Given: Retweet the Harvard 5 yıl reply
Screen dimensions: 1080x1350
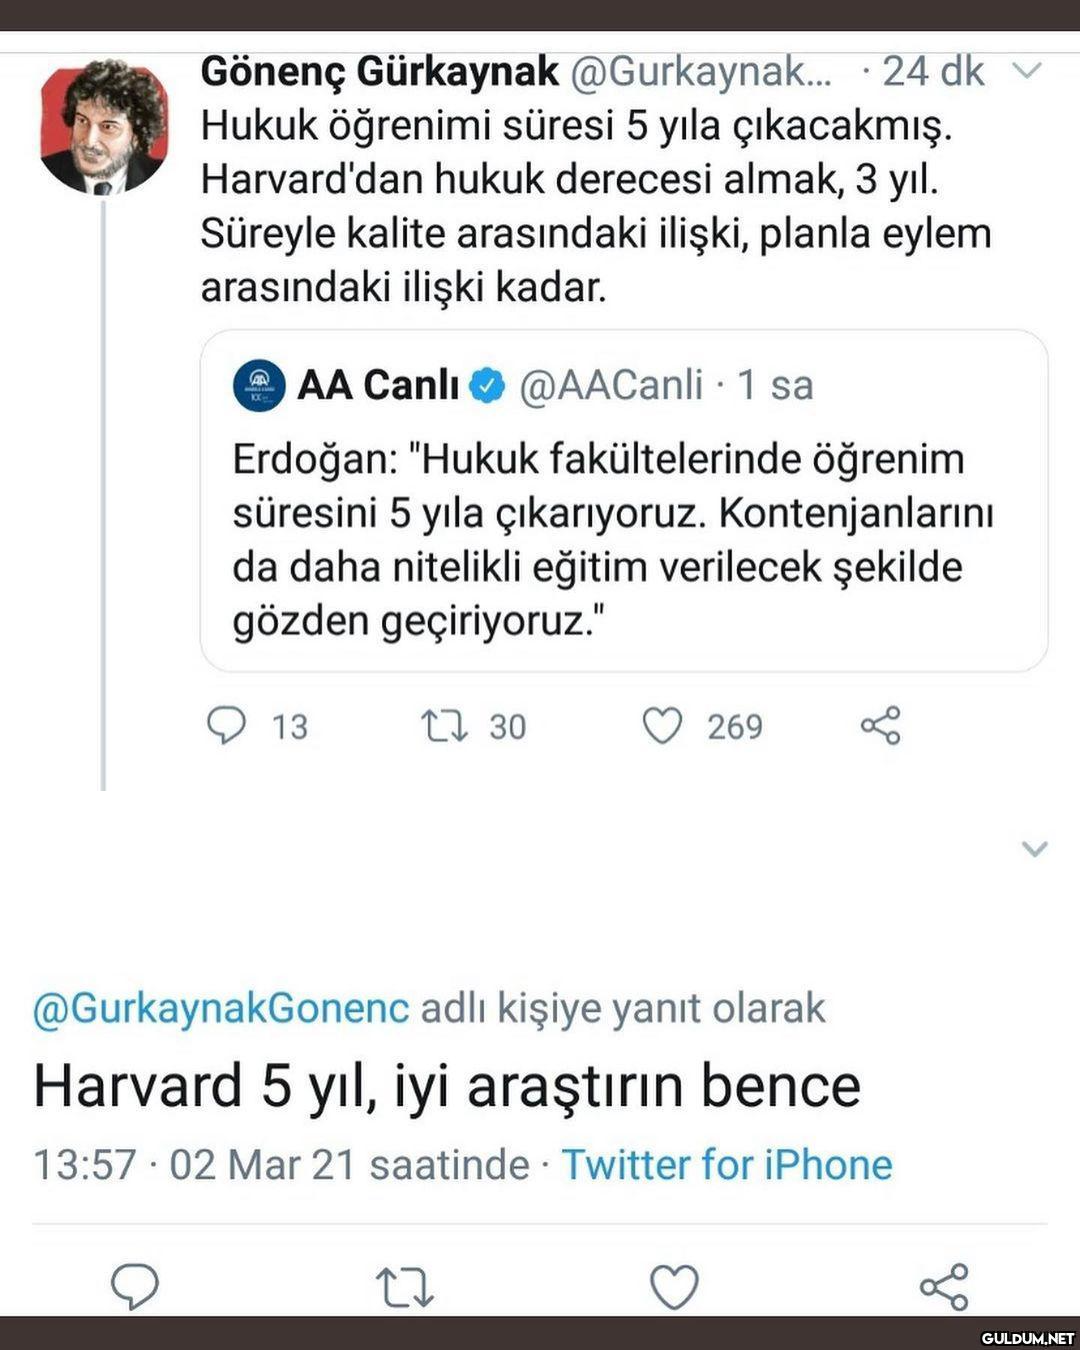Looking at the screenshot, I should click(404, 1286).
